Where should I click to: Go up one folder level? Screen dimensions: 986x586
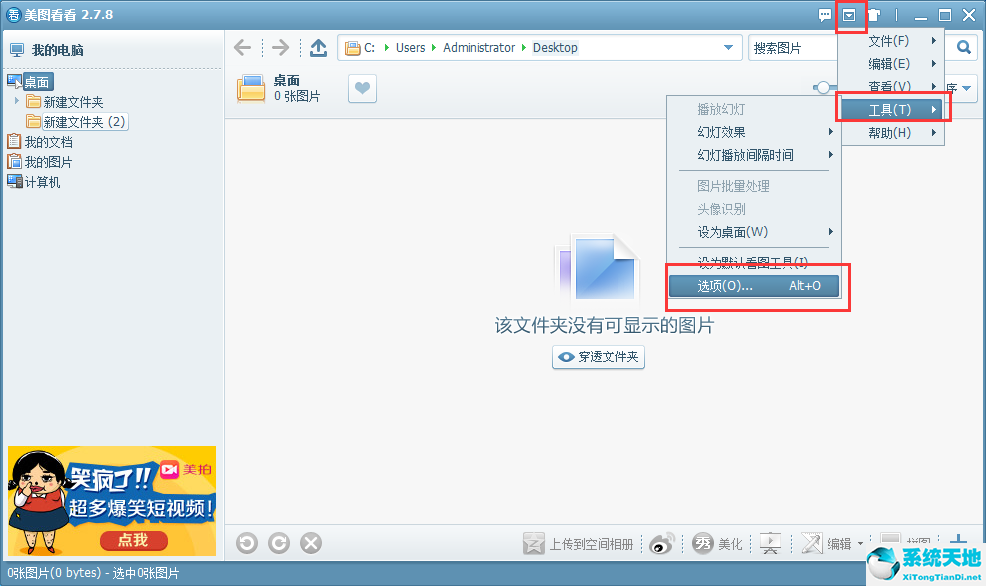pyautogui.click(x=318, y=48)
